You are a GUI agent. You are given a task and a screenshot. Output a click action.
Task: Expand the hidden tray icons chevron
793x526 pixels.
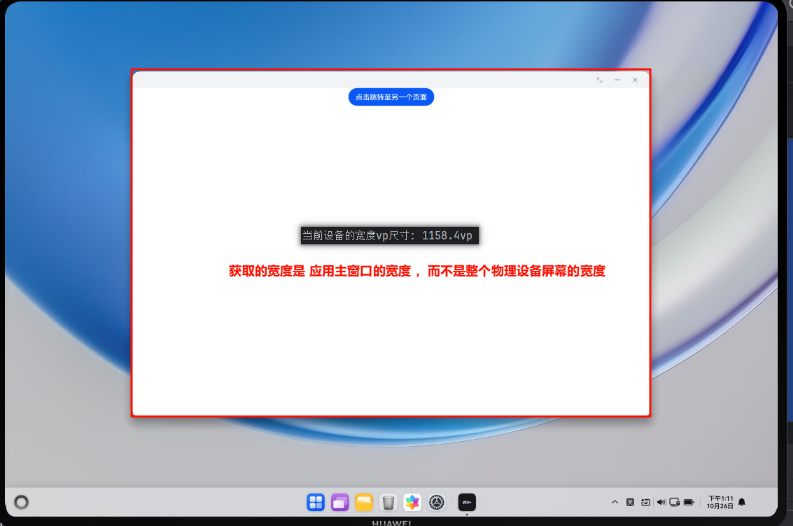[614, 502]
